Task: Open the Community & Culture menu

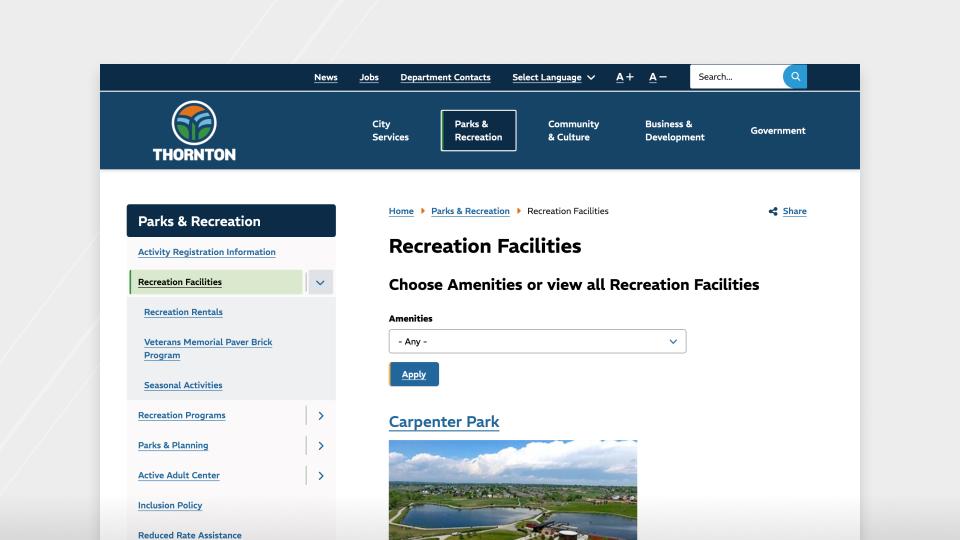Action: point(573,131)
